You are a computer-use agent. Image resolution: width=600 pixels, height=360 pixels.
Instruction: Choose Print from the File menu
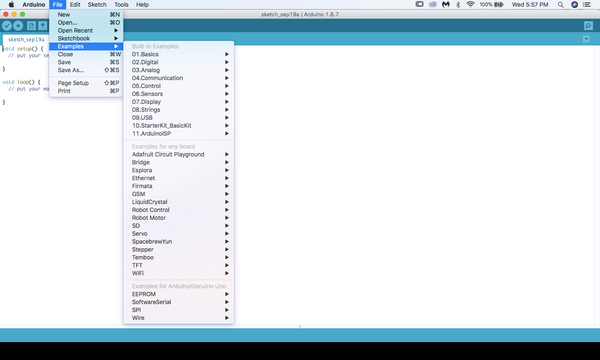point(86,91)
